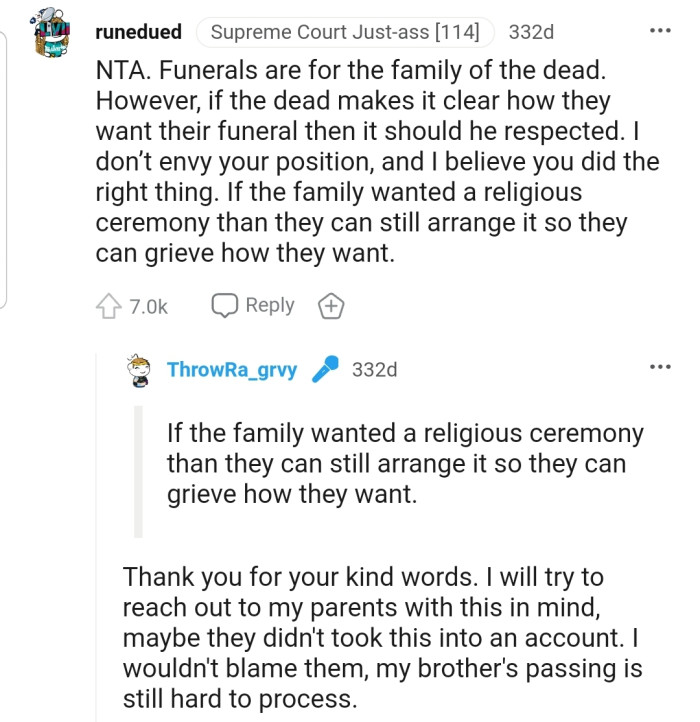The height and width of the screenshot is (722, 700).
Task: Click the 7.0k vote count
Action: pyautogui.click(x=148, y=307)
